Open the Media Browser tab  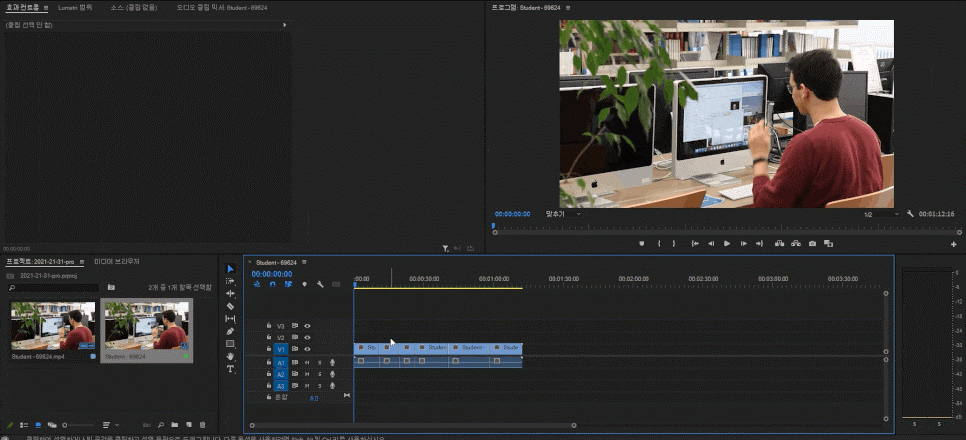click(x=116, y=262)
